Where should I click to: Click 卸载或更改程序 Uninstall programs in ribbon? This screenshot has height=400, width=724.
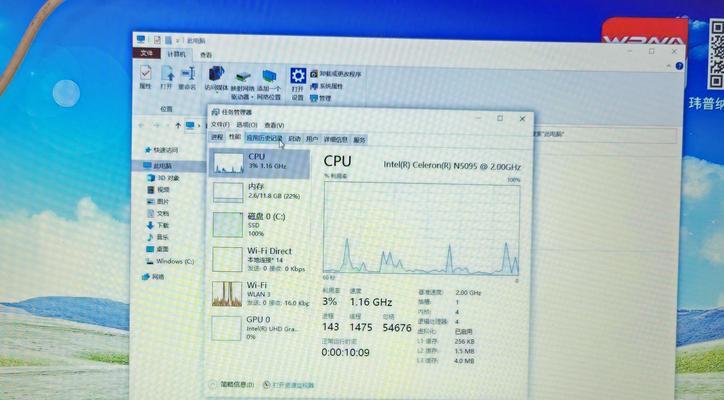(x=336, y=74)
